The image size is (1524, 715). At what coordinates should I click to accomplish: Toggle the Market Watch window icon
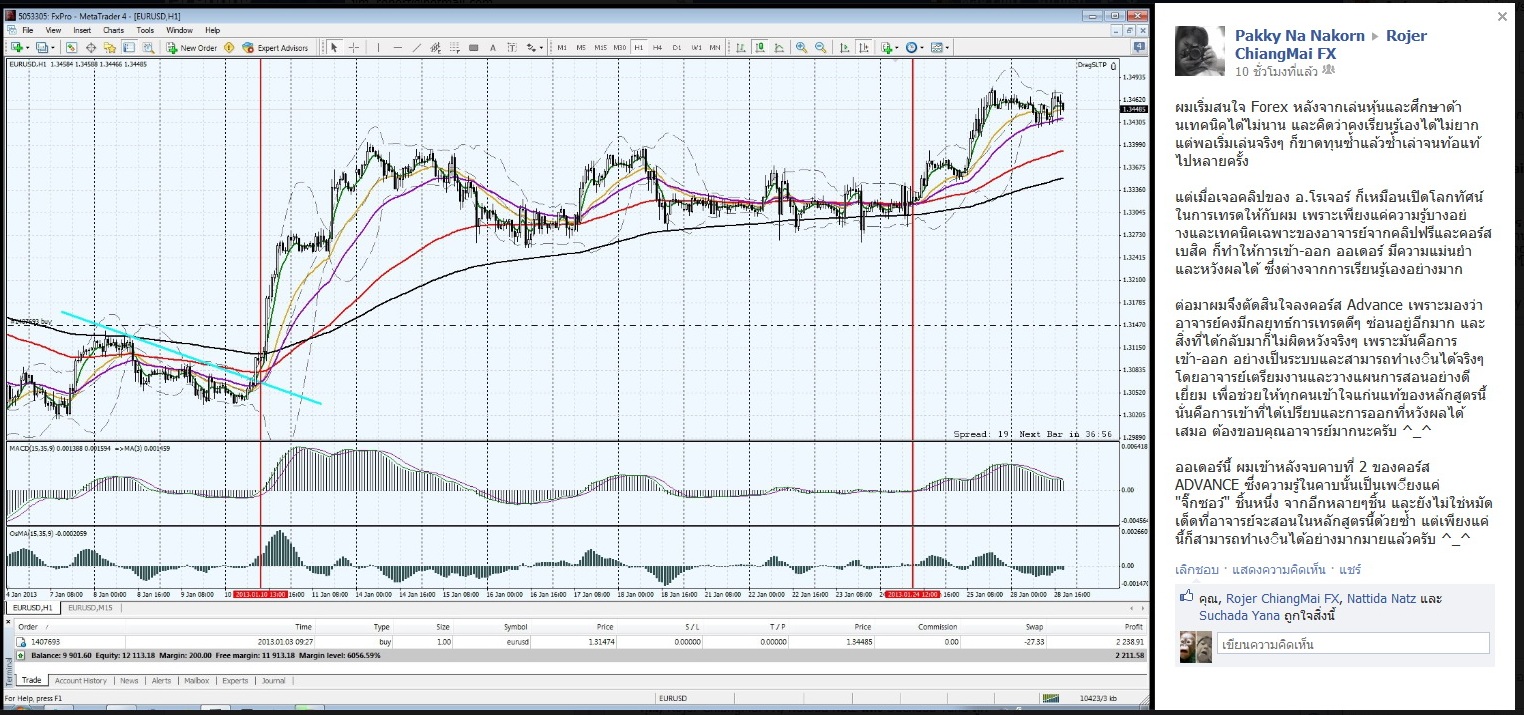point(71,47)
